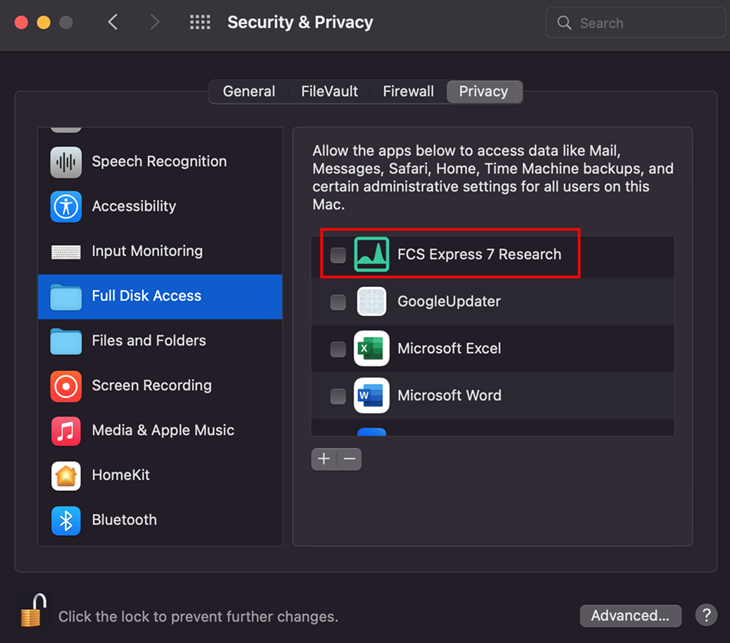Click the Screen Recording icon
Viewport: 730px width, 643px height.
click(66, 385)
